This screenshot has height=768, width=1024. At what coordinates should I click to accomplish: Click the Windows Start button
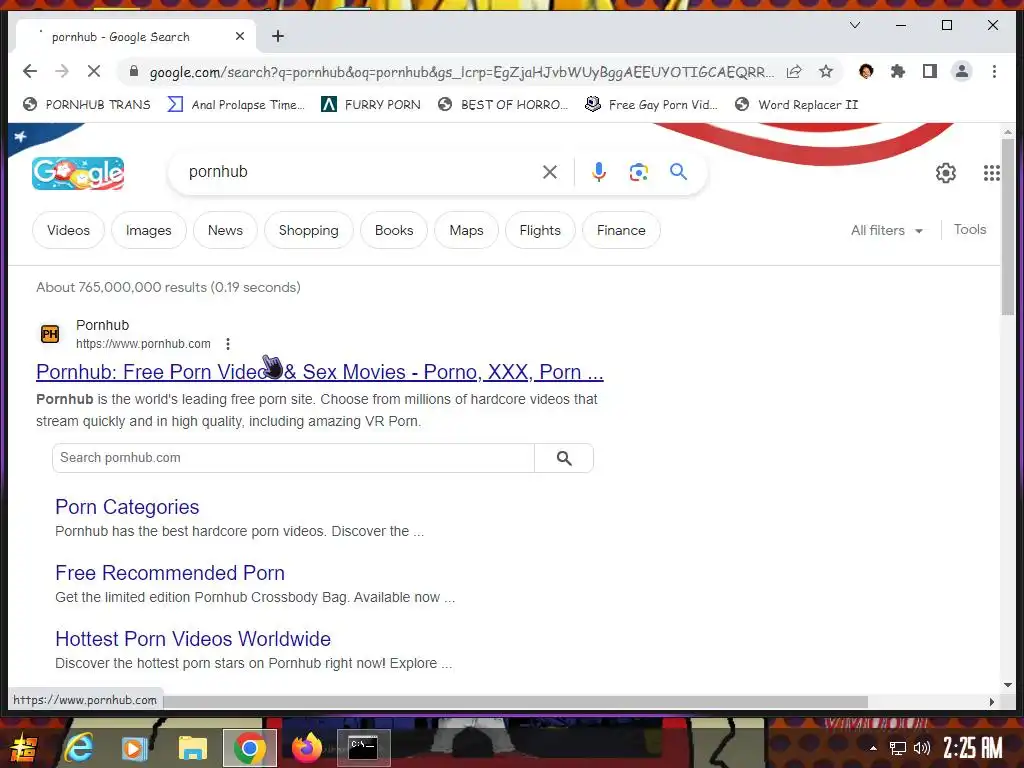24,748
